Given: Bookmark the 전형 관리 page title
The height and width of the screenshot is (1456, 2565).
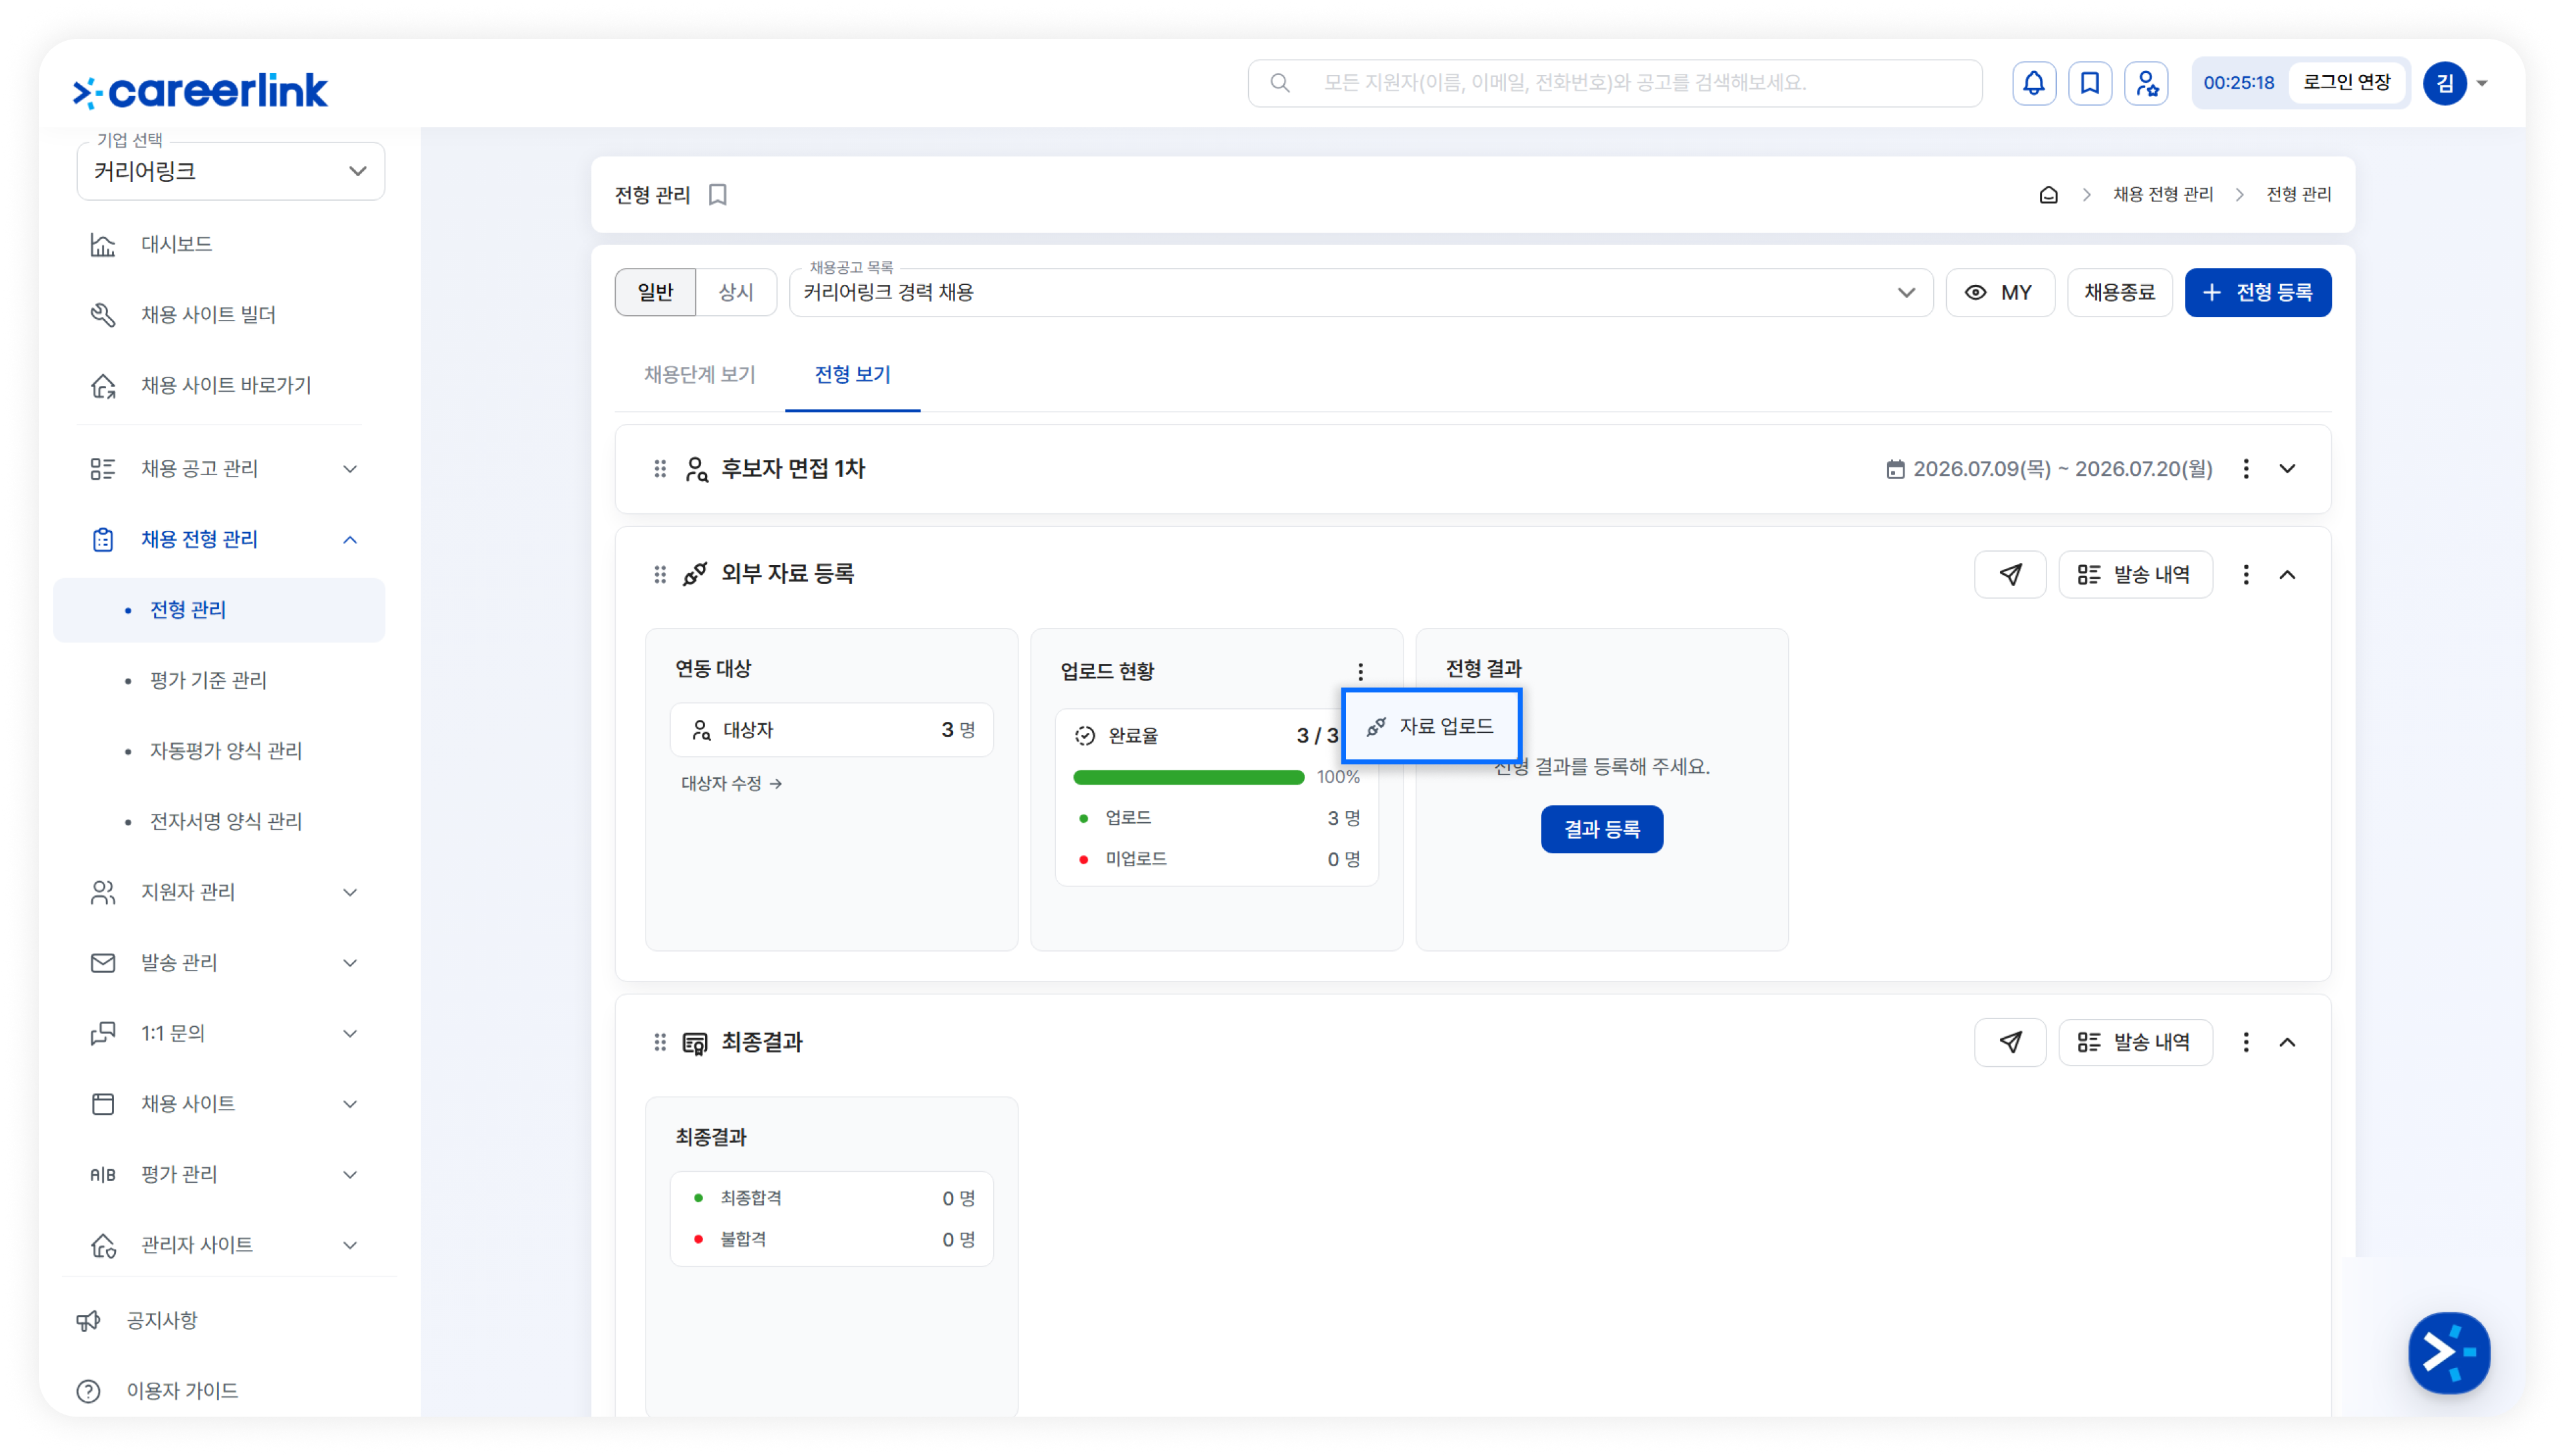Looking at the screenshot, I should coord(717,195).
